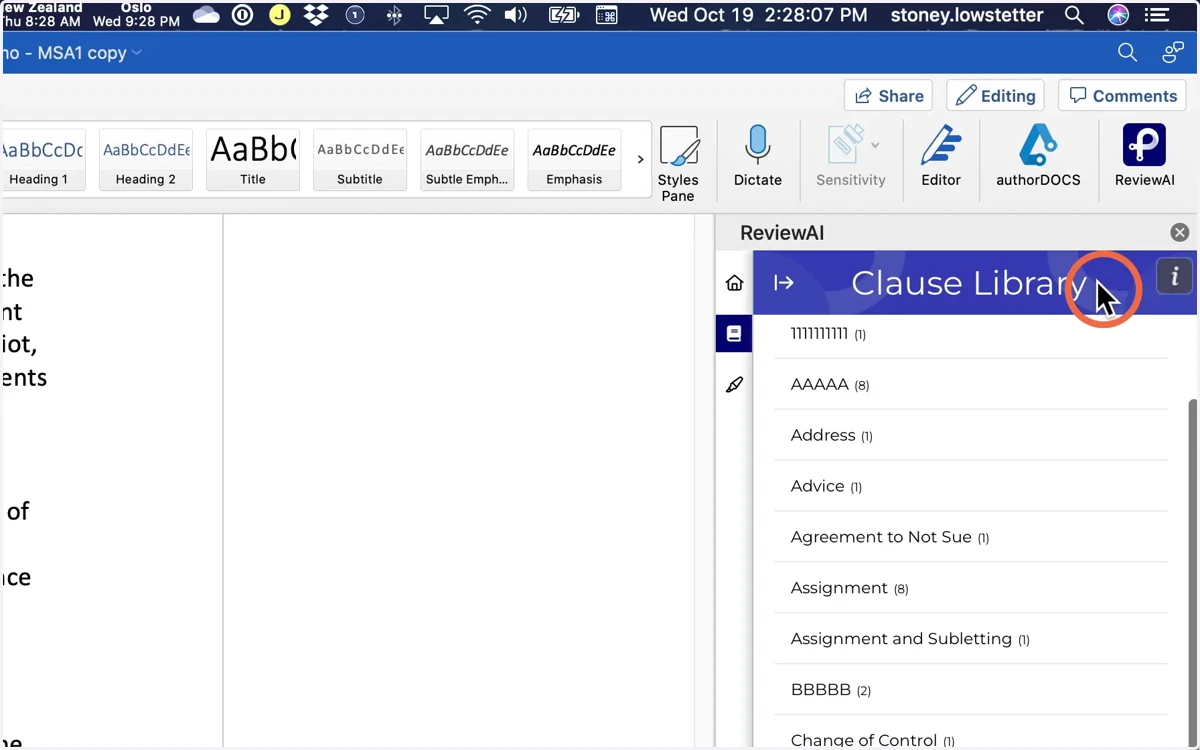Apply the Heading 2 style

[146, 159]
